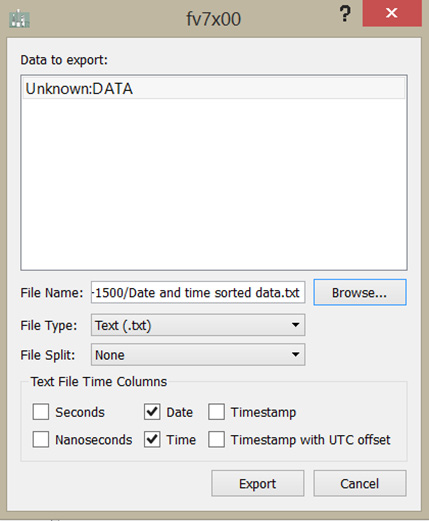The width and height of the screenshot is (429, 521).
Task: Cancel the export dialog
Action: [x=360, y=483]
